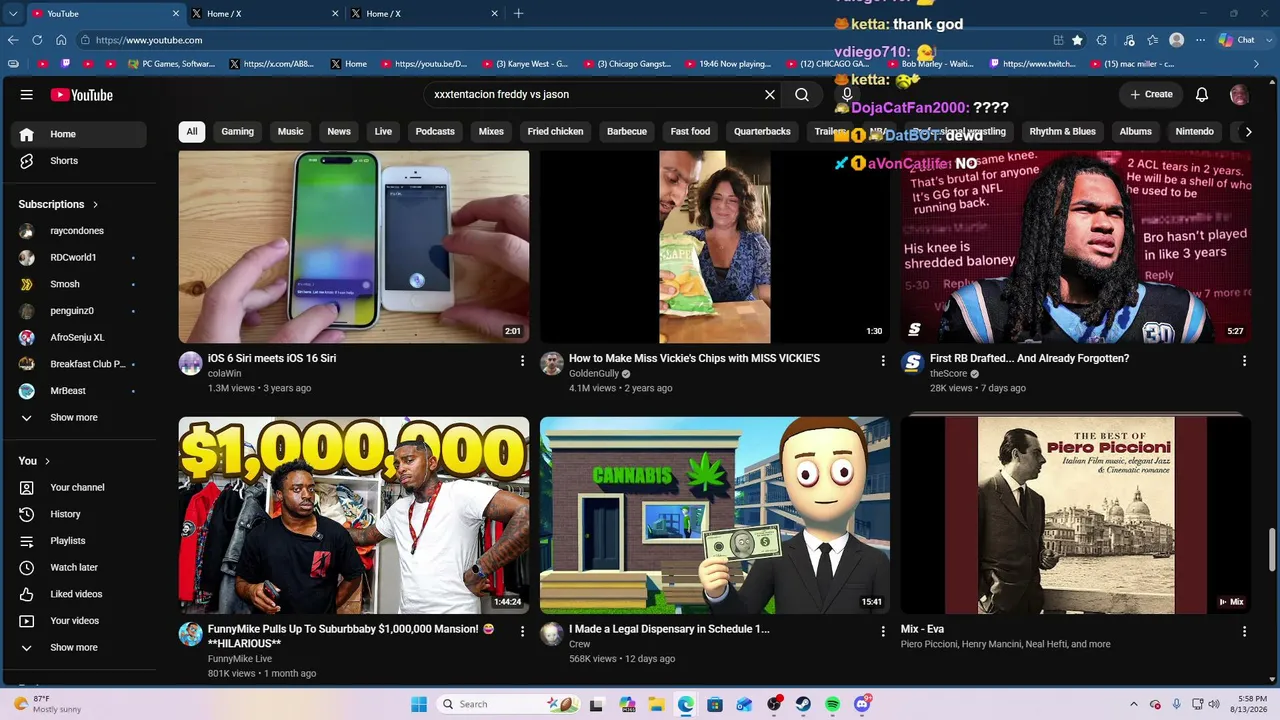Open theScore channel avatar
1280x720 pixels.
coord(912,363)
